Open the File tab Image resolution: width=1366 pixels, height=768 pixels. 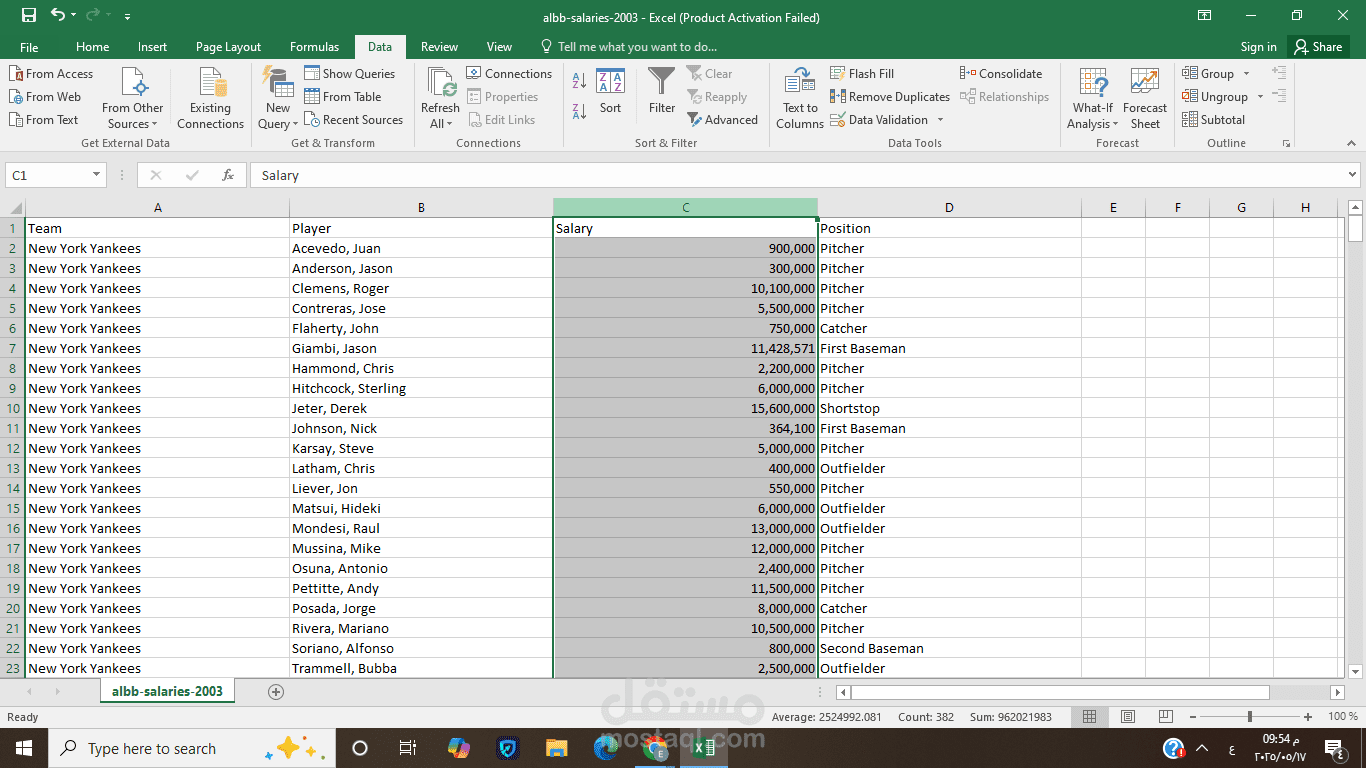[29, 47]
